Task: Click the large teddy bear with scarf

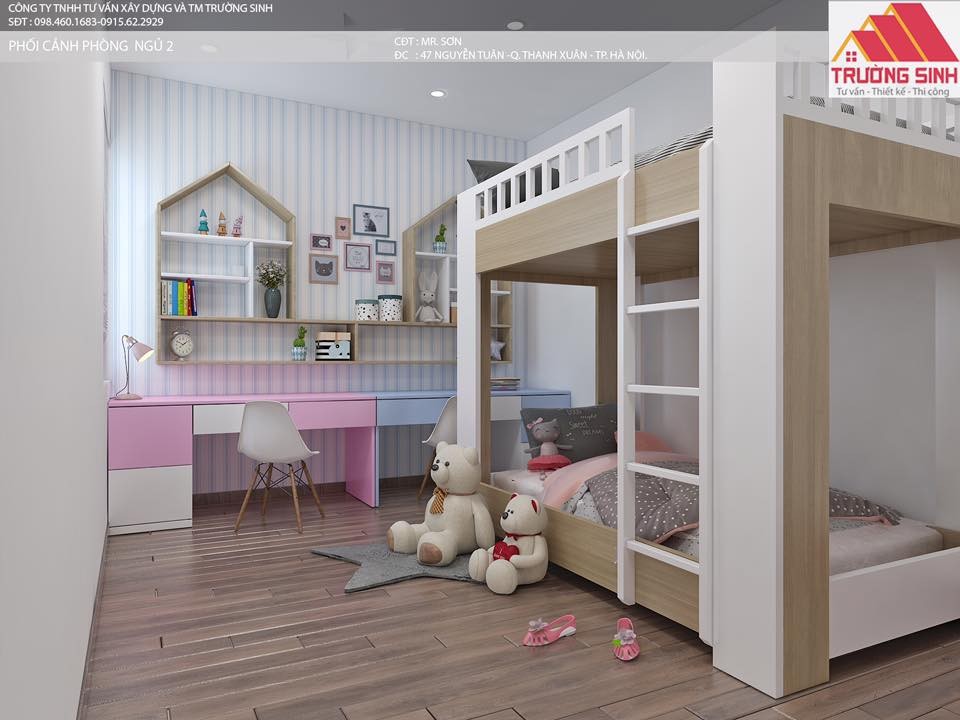Action: click(x=441, y=503)
